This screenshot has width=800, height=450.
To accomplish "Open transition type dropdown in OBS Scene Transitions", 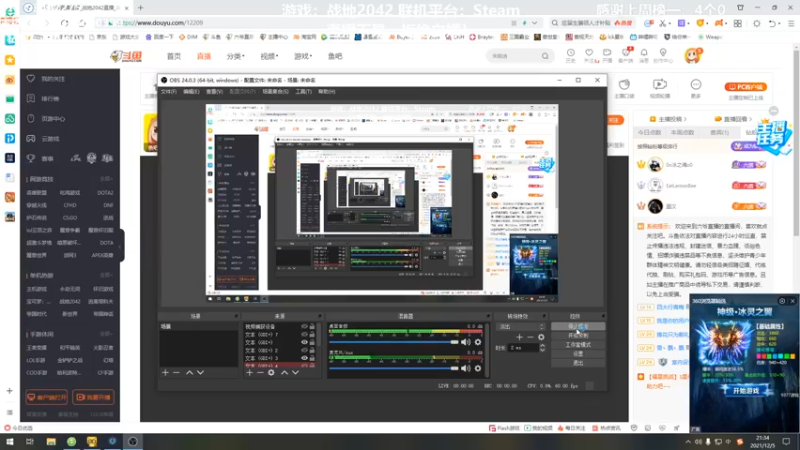I will click(521, 327).
